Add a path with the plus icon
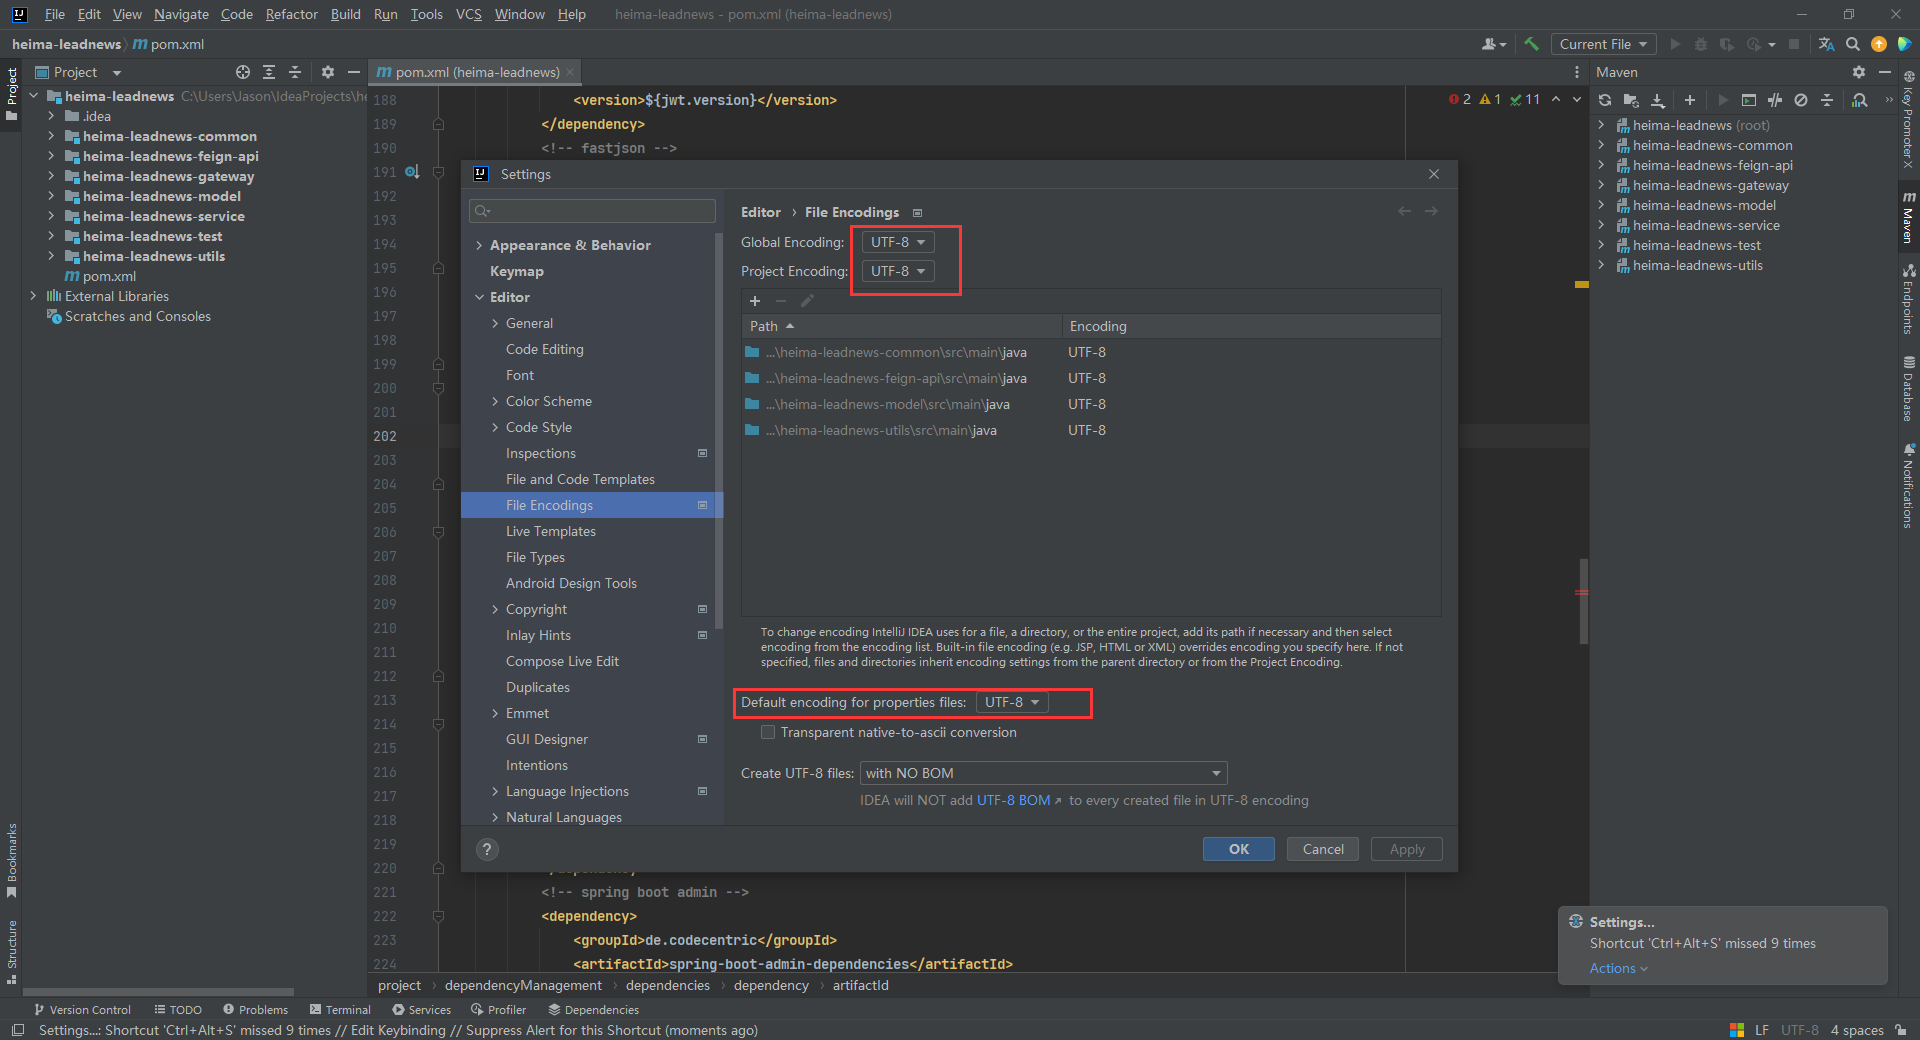 click(755, 301)
